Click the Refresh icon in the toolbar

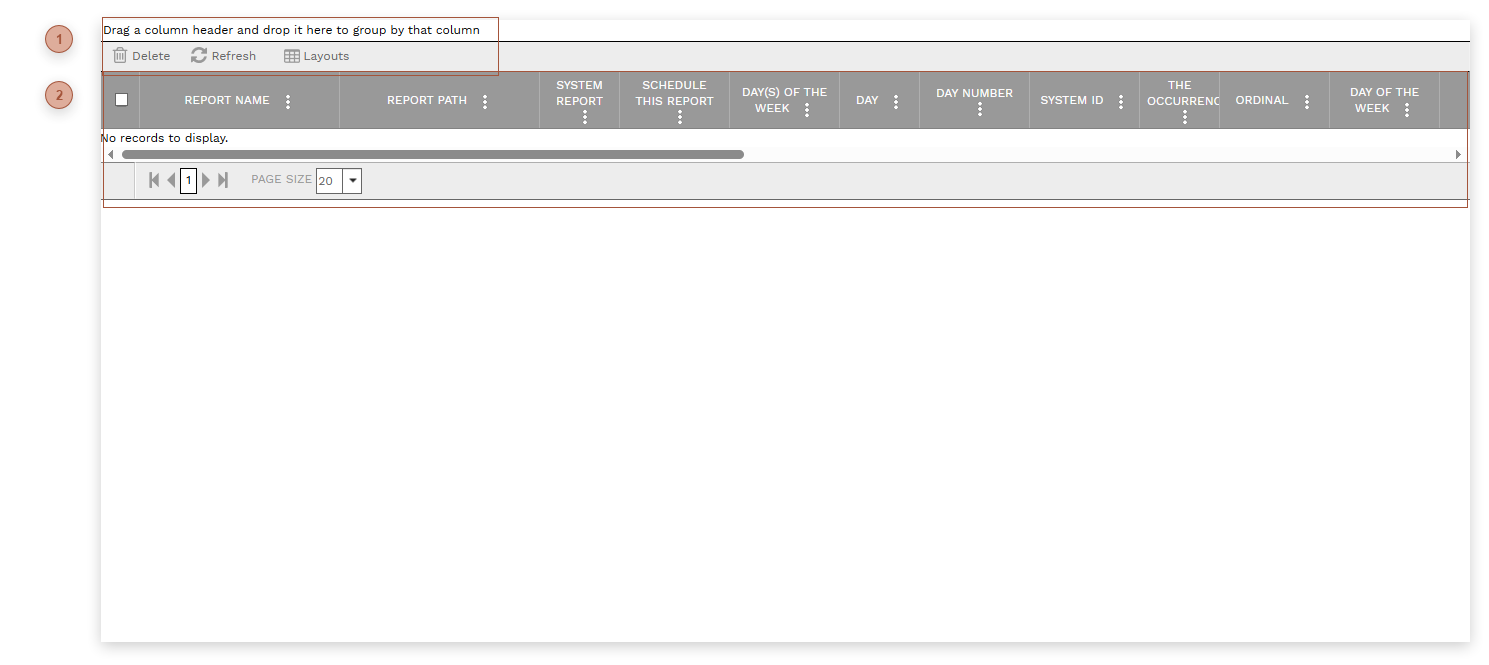(197, 55)
